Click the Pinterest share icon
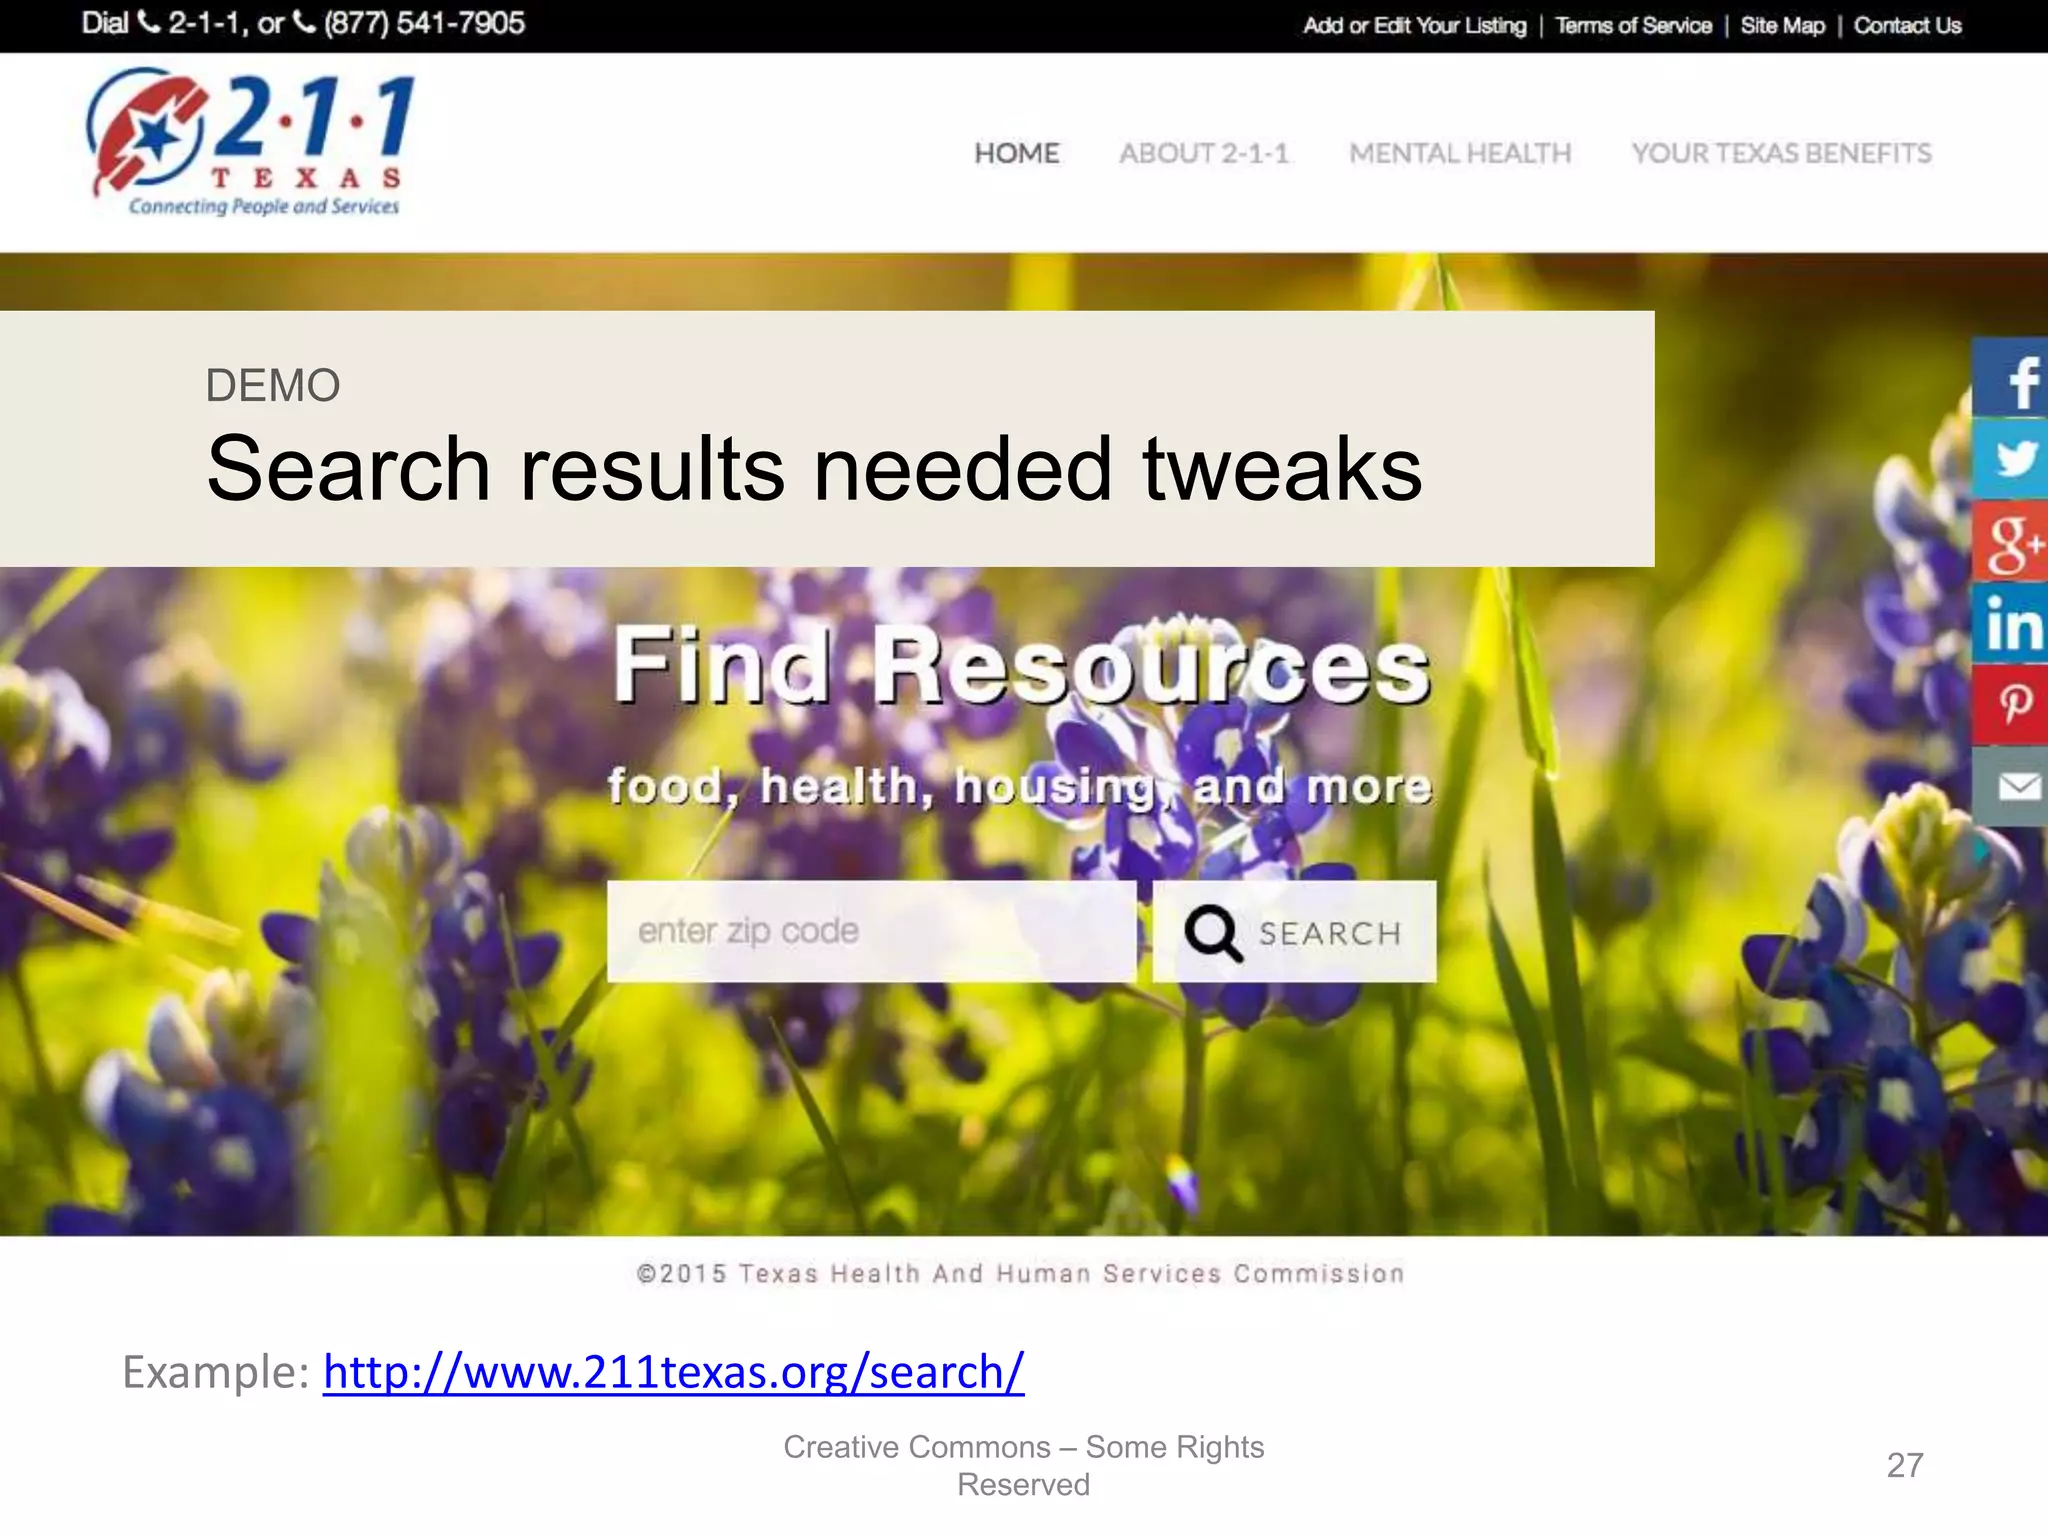The image size is (2048, 1536). pos(2010,705)
